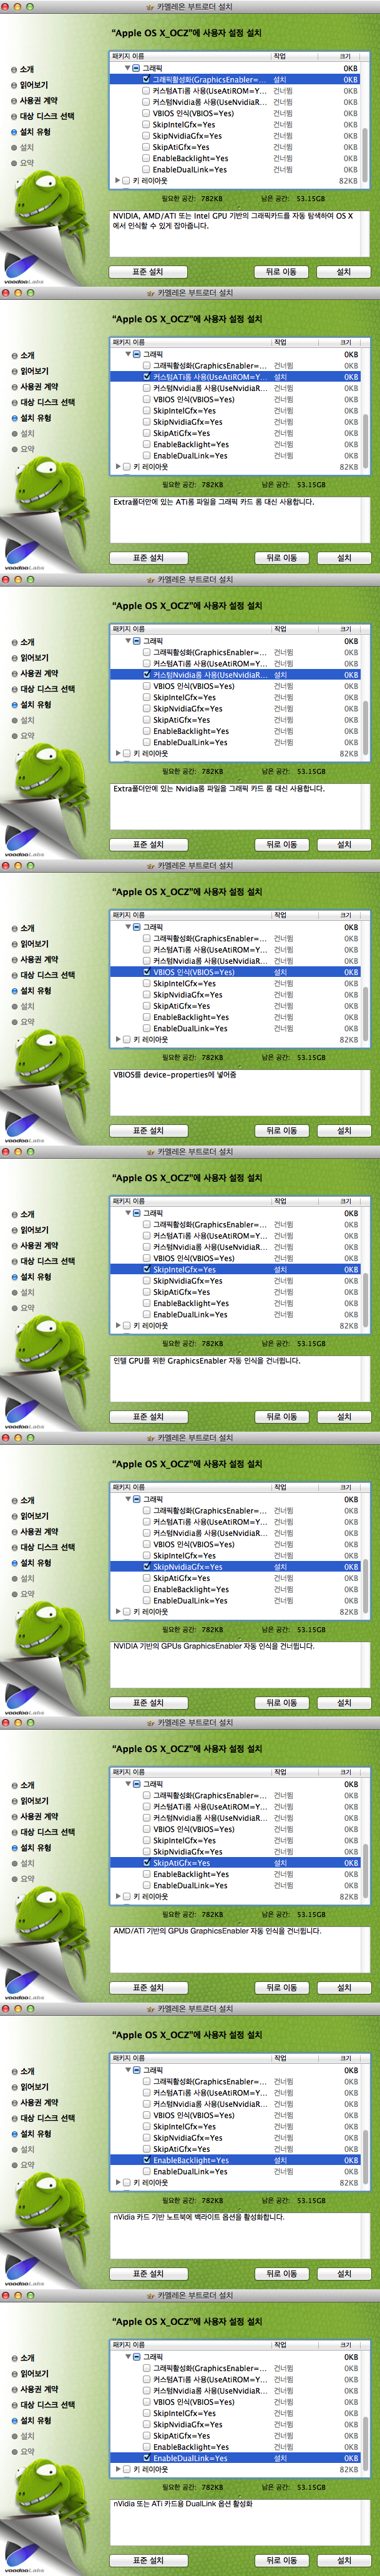The image size is (380, 2576).
Task: Select SkipNvidiaGfx=Yes row in UseNvidiaROM-checked window
Action: 235,709
